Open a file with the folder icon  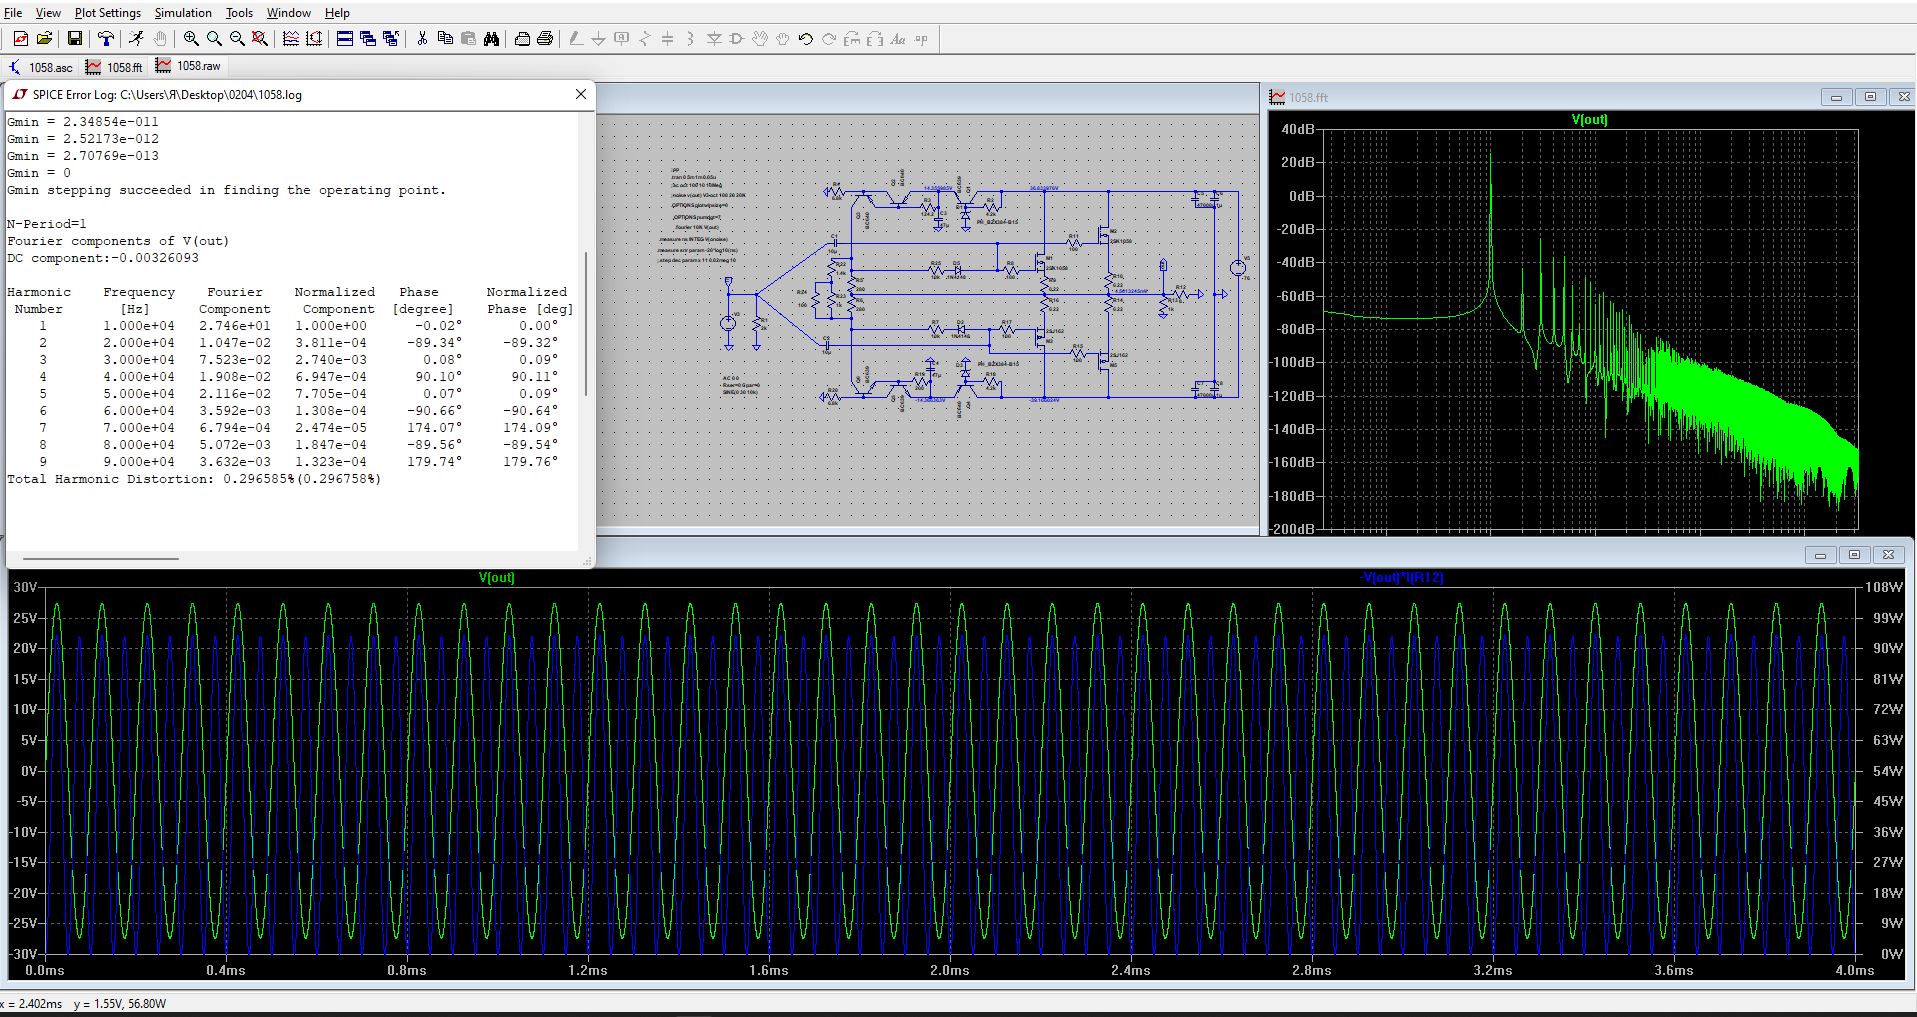44,39
